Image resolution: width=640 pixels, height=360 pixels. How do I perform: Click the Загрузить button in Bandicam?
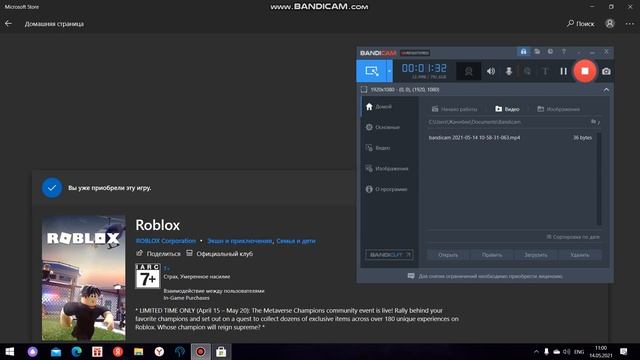pyautogui.click(x=536, y=255)
